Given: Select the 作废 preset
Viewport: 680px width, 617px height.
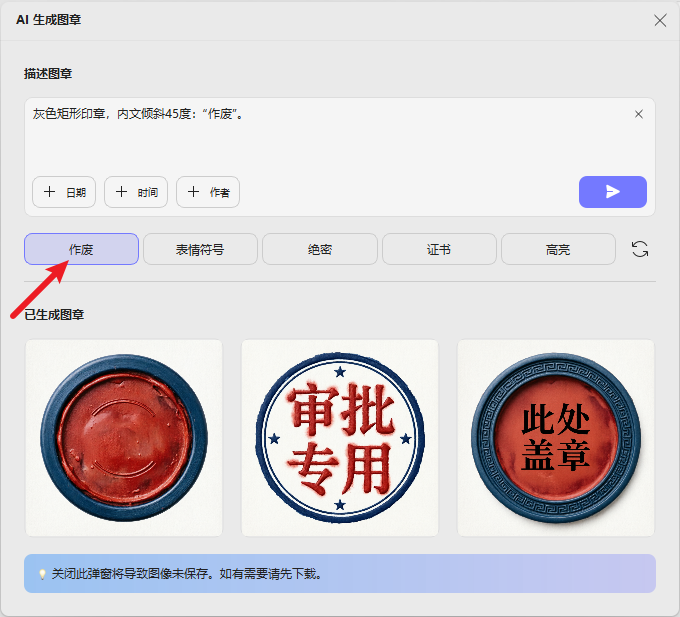Looking at the screenshot, I should (81, 249).
